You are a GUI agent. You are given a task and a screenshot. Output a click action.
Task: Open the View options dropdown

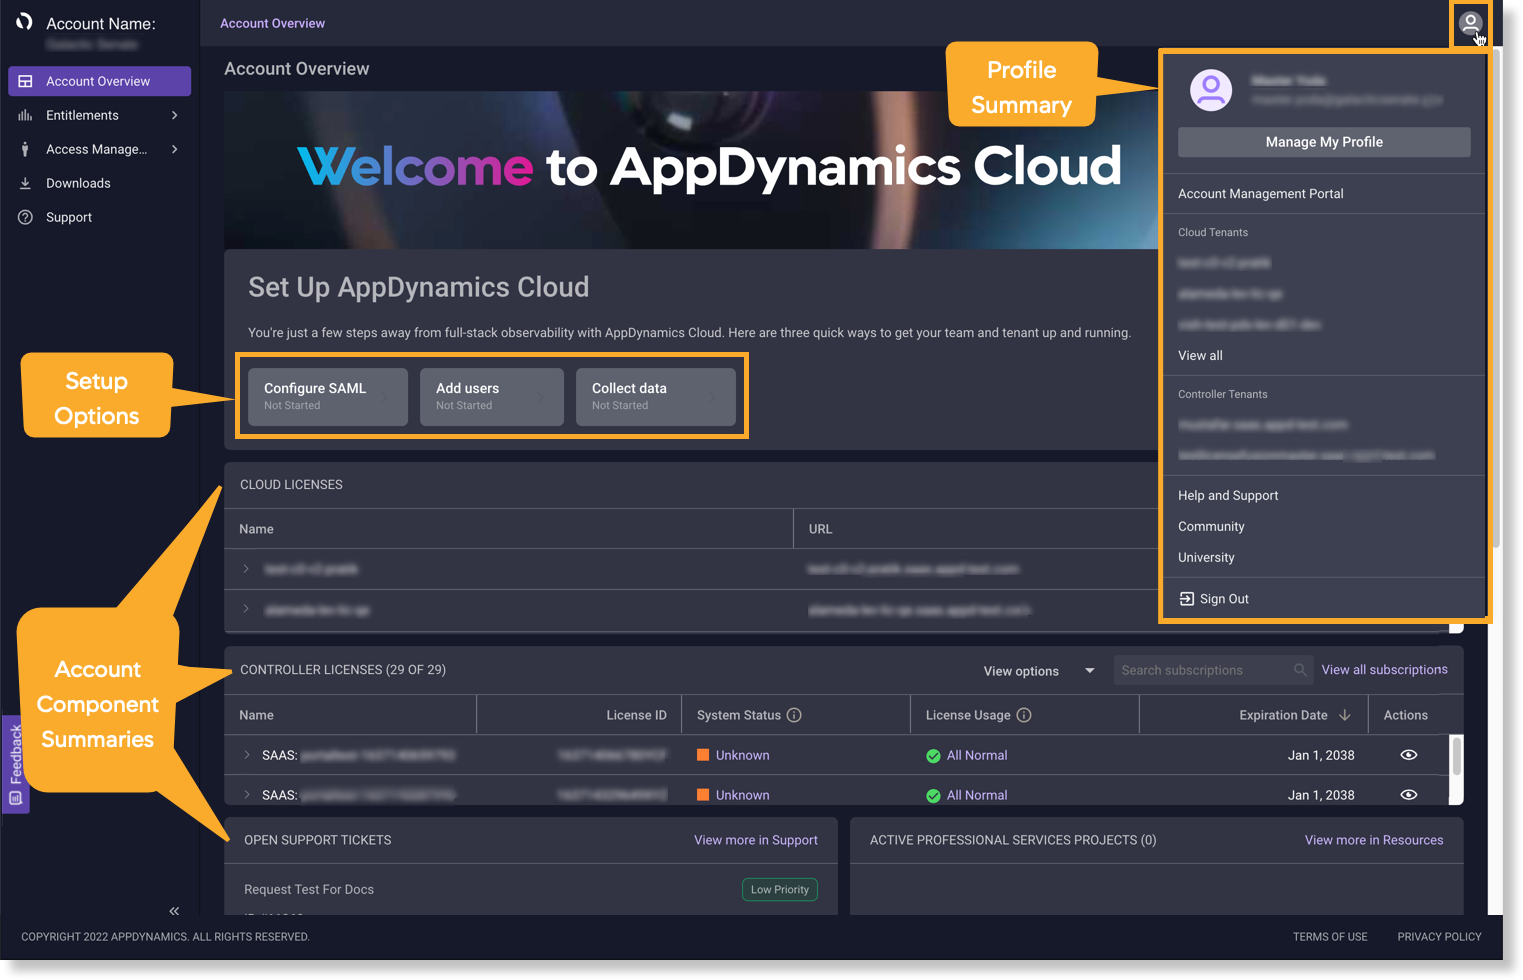[1039, 671]
